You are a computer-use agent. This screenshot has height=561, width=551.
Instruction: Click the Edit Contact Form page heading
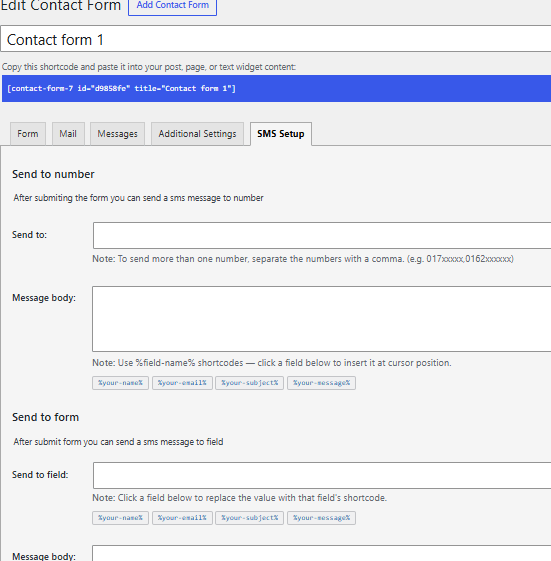point(60,5)
